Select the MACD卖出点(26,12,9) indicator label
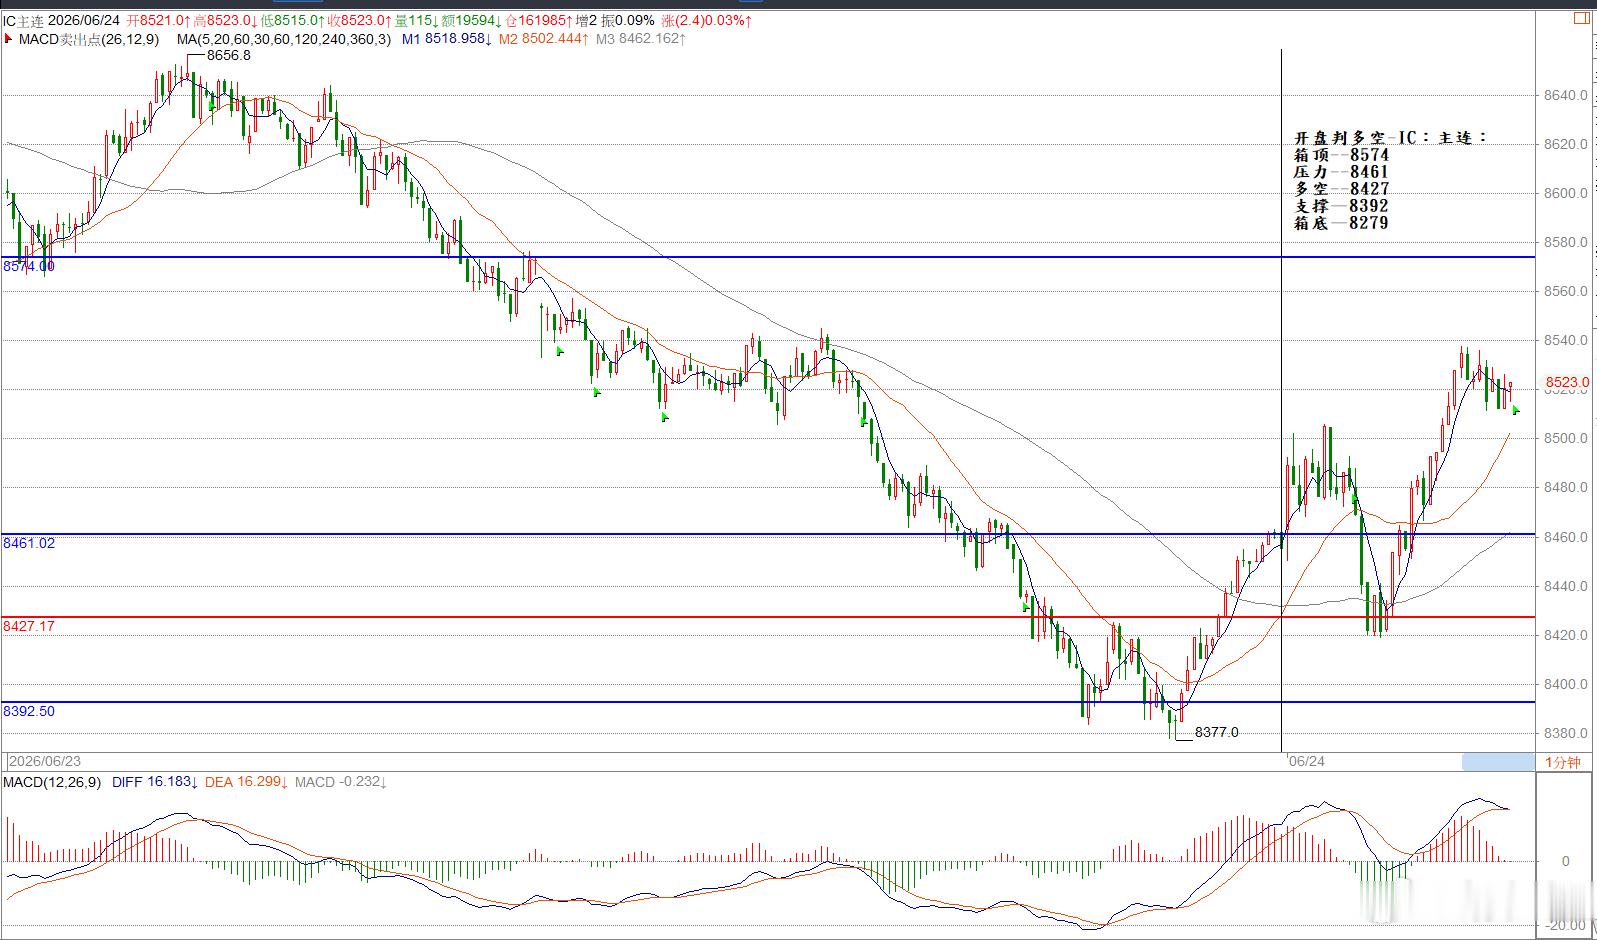This screenshot has width=1597, height=940. pyautogui.click(x=89, y=39)
